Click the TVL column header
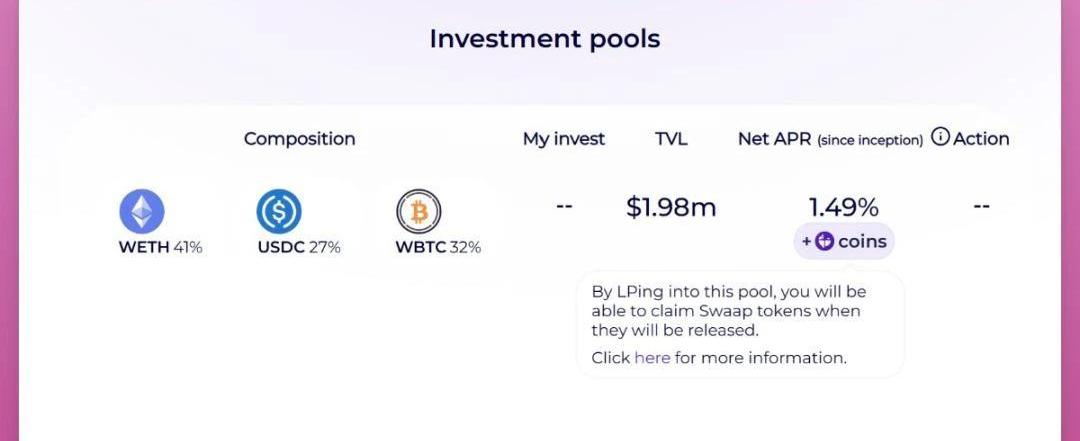This screenshot has width=1080, height=441. (671, 139)
